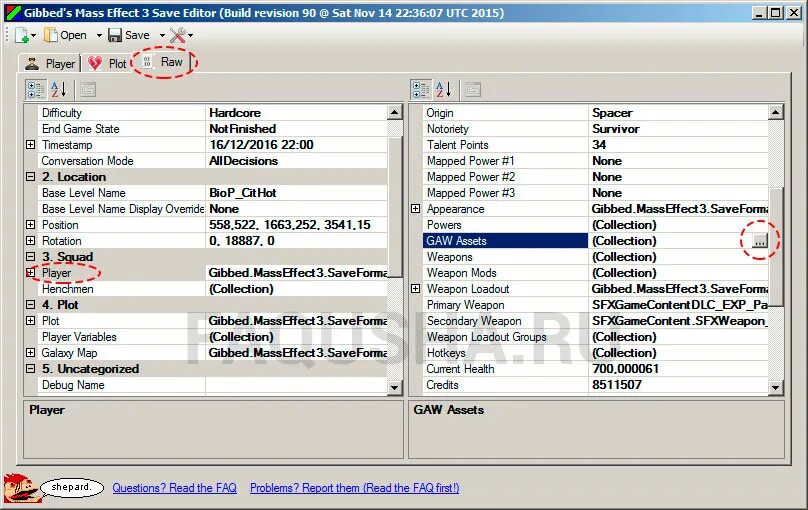The width and height of the screenshot is (808, 510).
Task: Select the Weapons collection row
Action: point(596,257)
